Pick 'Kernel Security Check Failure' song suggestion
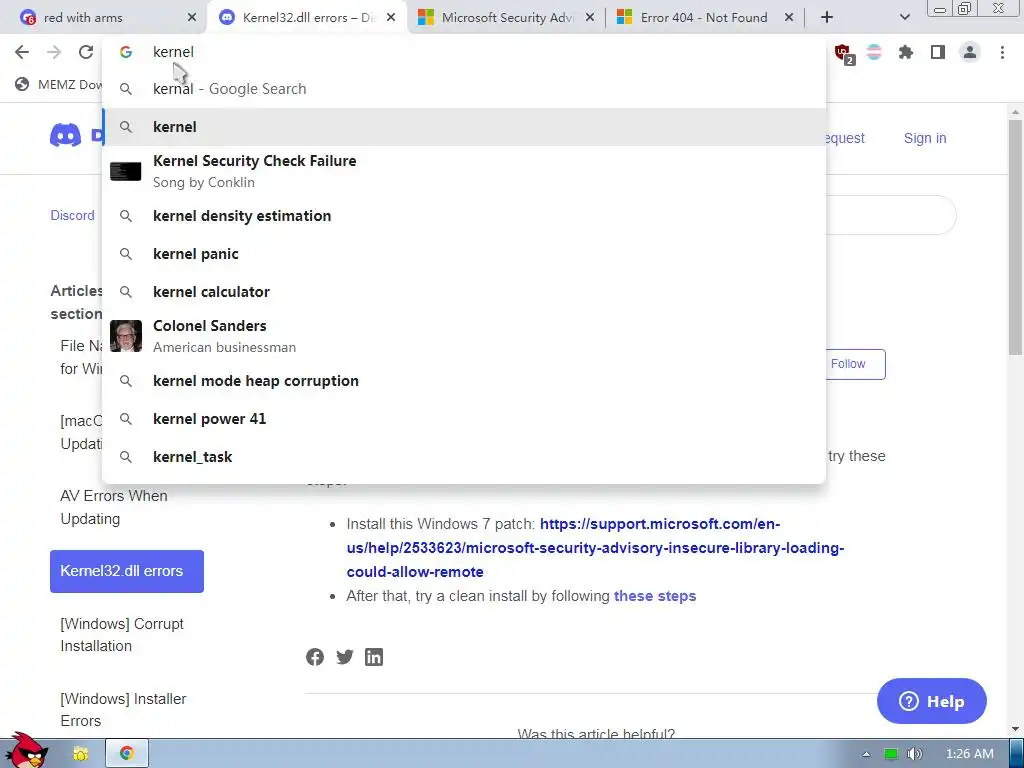Viewport: 1024px width, 768px height. [464, 171]
